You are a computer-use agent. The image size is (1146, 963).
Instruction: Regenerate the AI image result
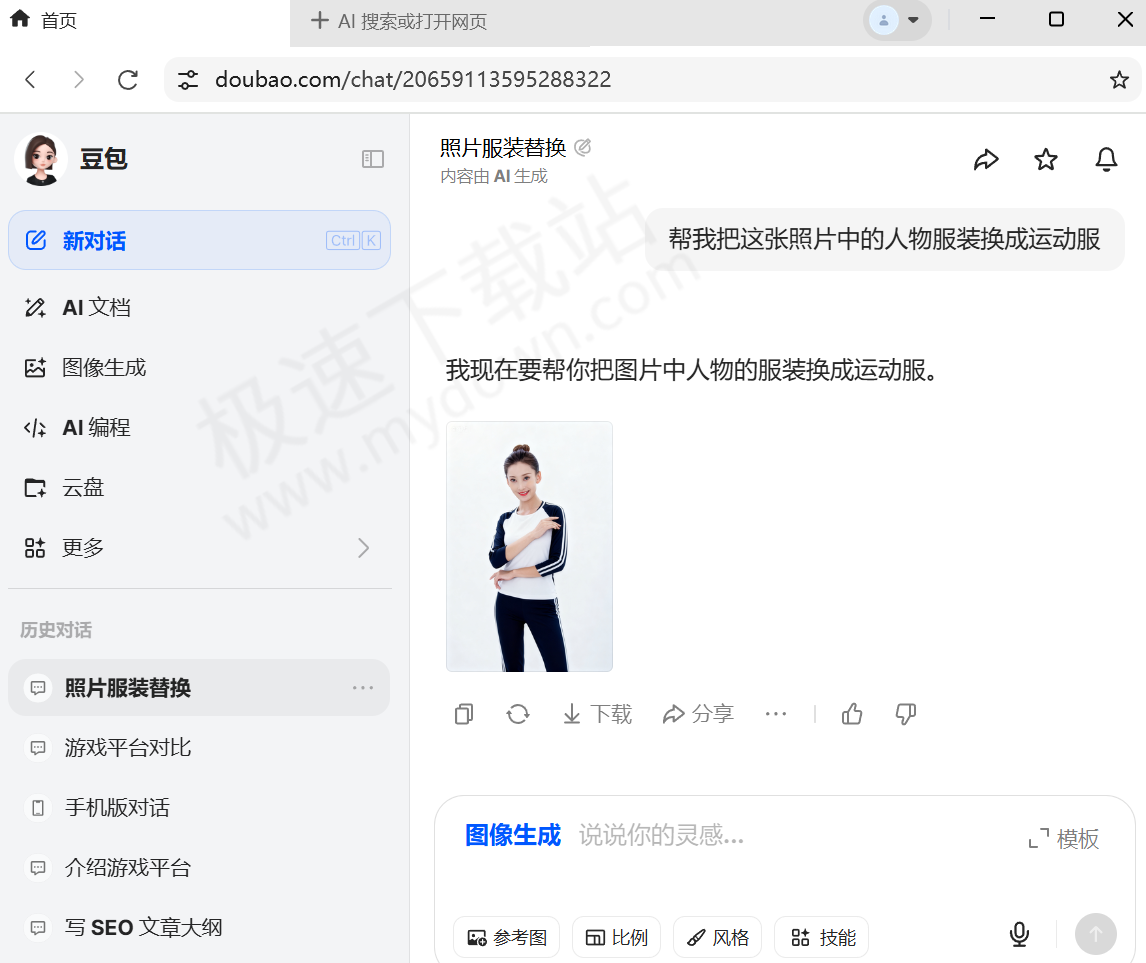pos(517,713)
